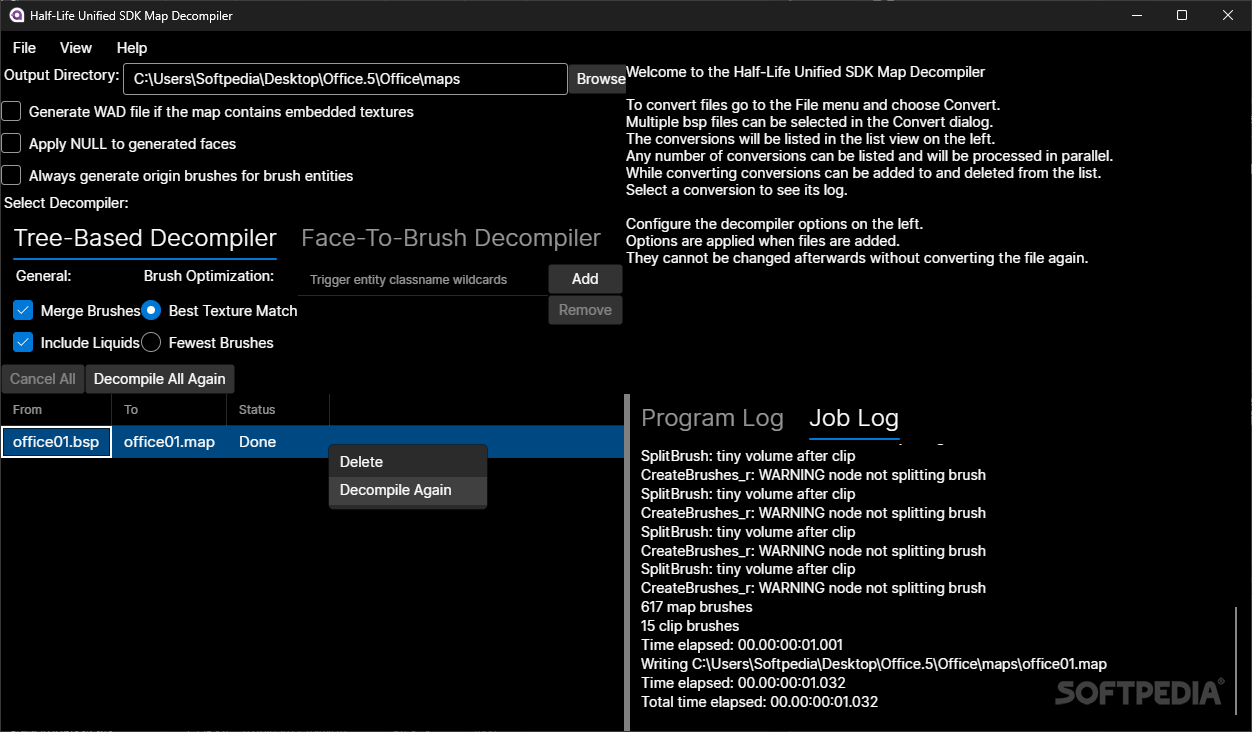Enable Generate WAD file checkbox
1252x732 pixels.
(11, 111)
